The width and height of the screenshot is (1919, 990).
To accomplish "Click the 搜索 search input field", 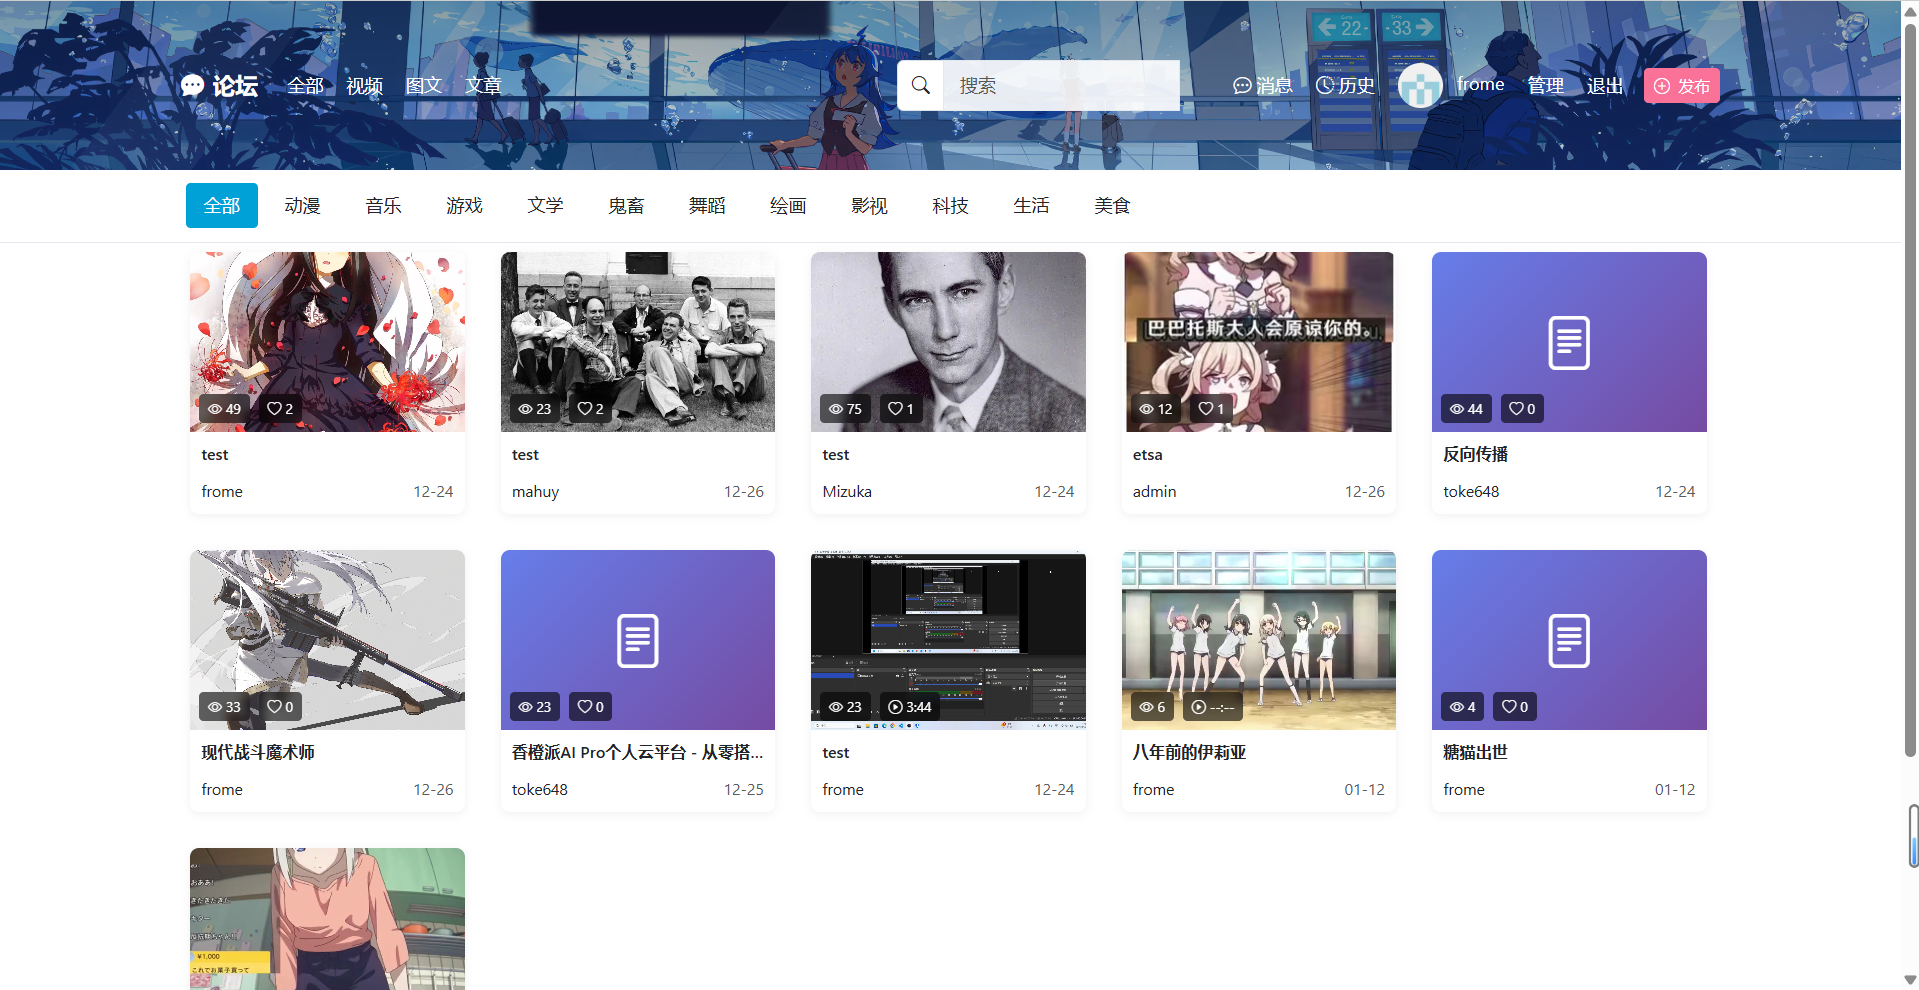I will [x=1062, y=86].
